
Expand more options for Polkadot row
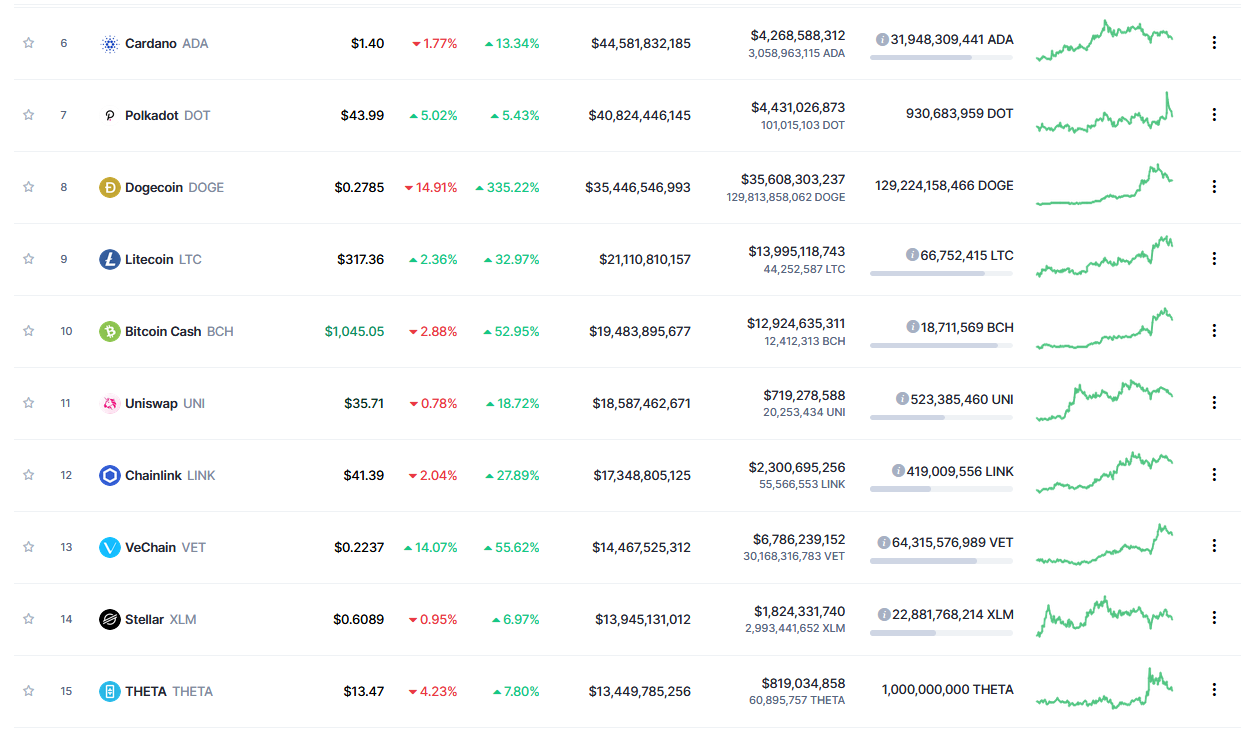click(x=1214, y=115)
